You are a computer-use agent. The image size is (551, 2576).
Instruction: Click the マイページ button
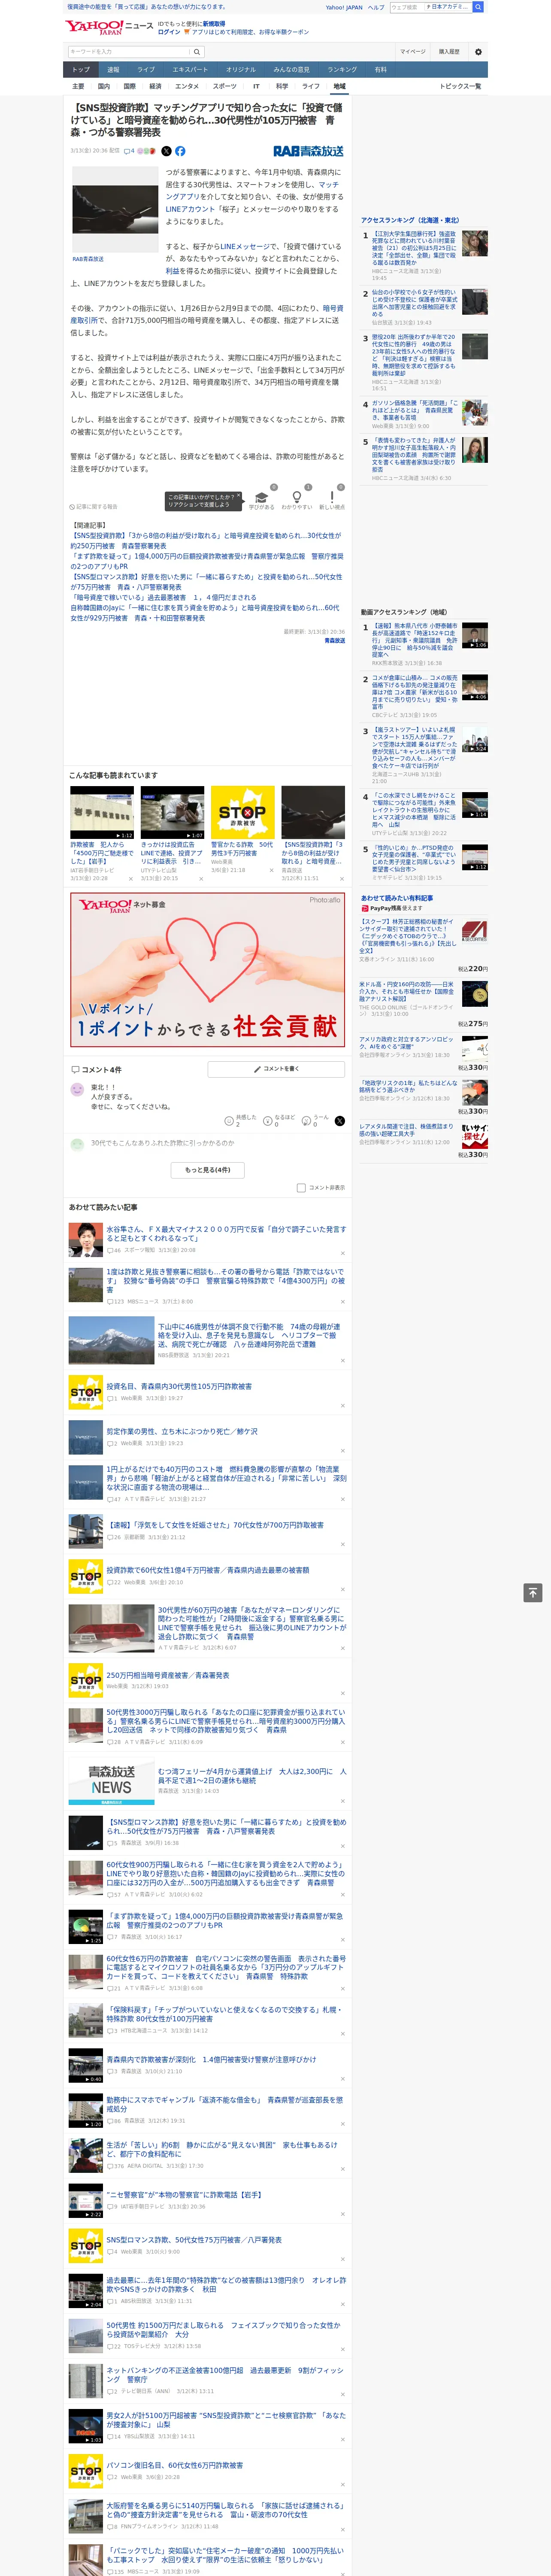pos(412,52)
